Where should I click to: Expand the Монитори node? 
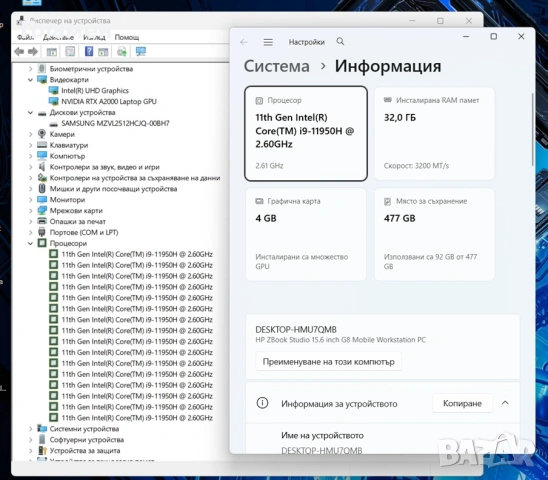pyautogui.click(x=30, y=200)
